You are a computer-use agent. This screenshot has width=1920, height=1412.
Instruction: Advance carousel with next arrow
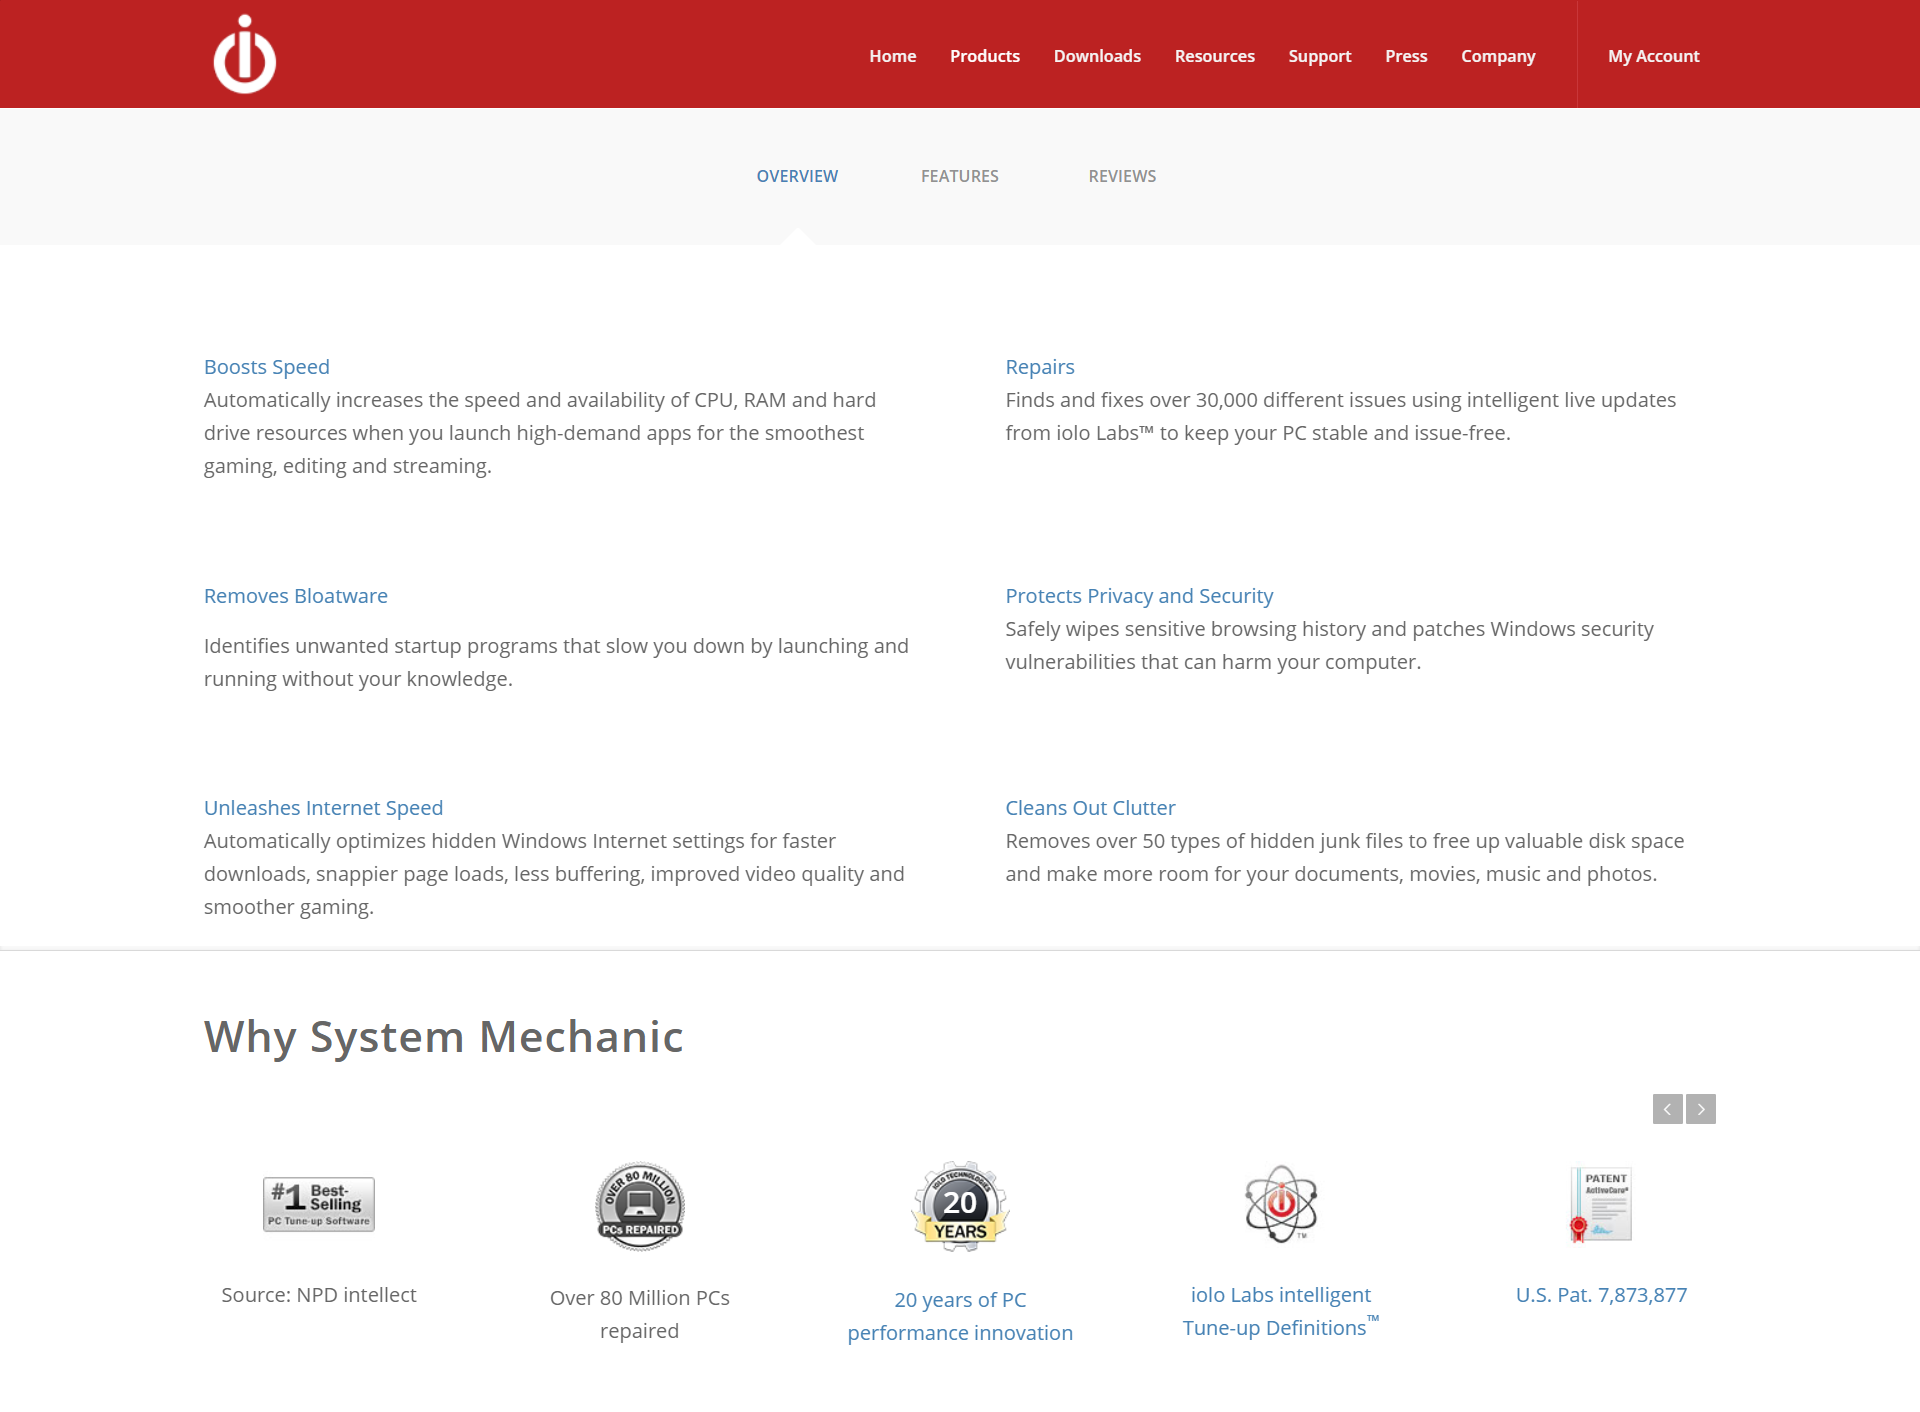[1701, 1109]
